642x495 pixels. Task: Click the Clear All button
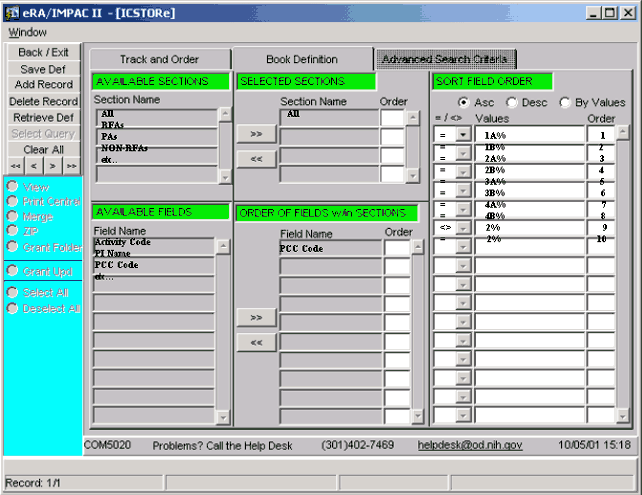(43, 149)
